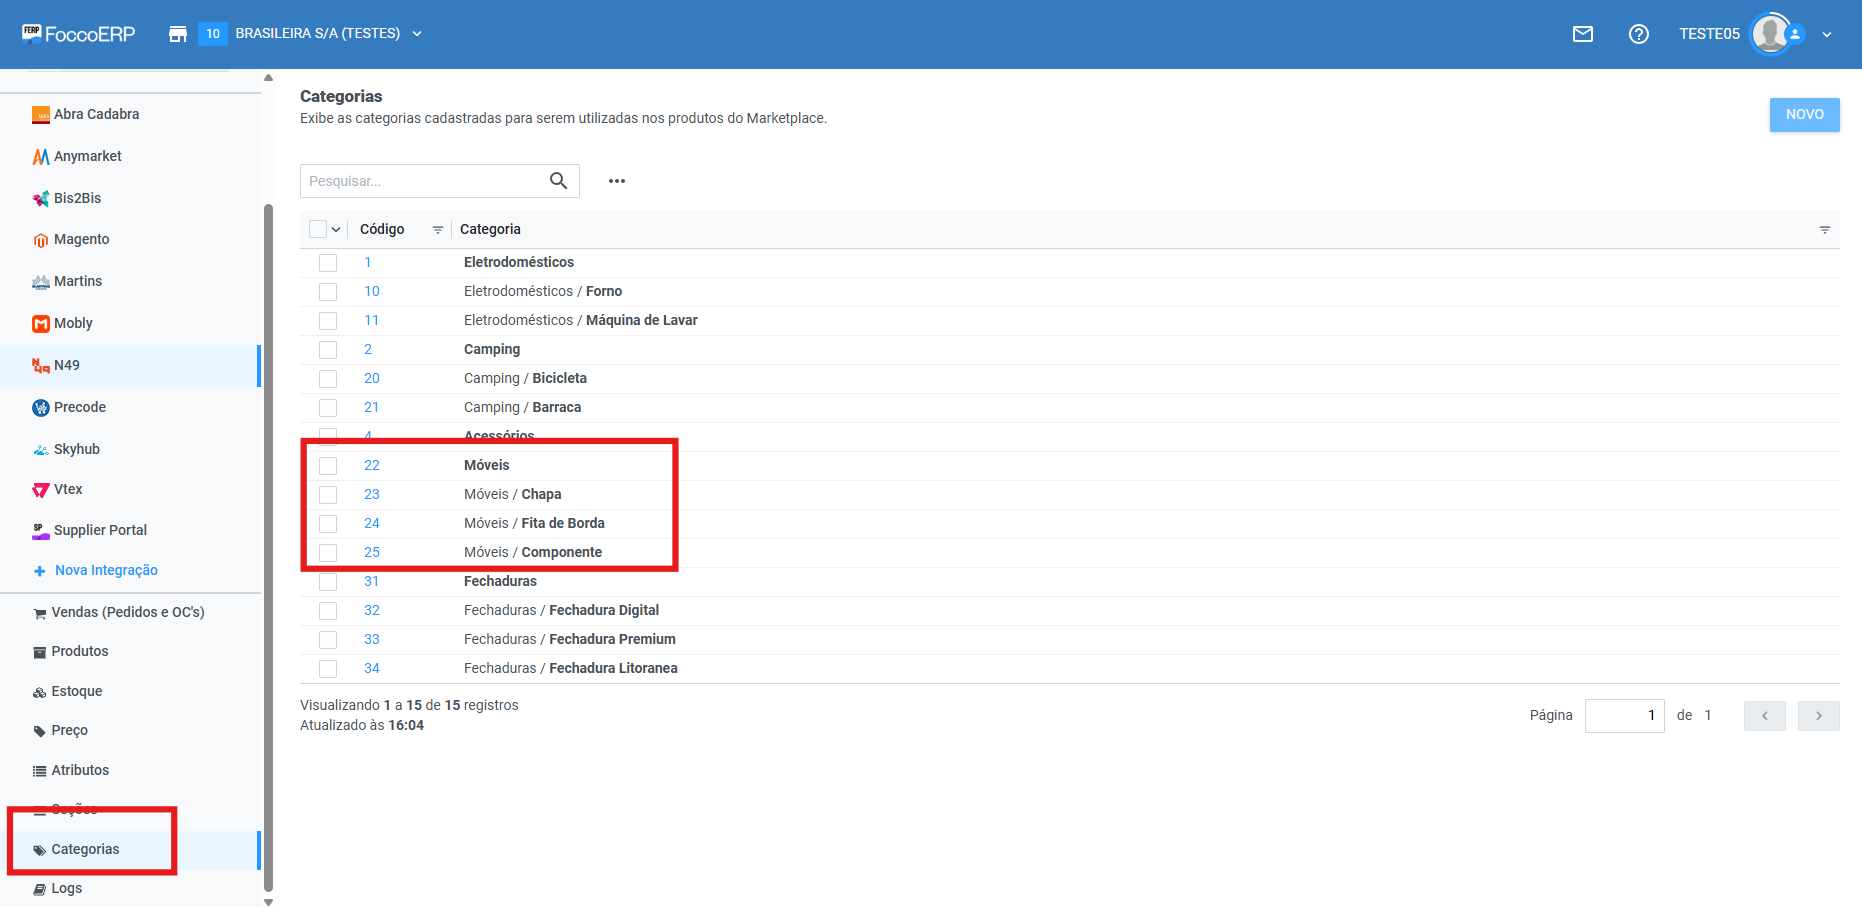
Task: Click the help question mark icon
Action: click(1638, 34)
